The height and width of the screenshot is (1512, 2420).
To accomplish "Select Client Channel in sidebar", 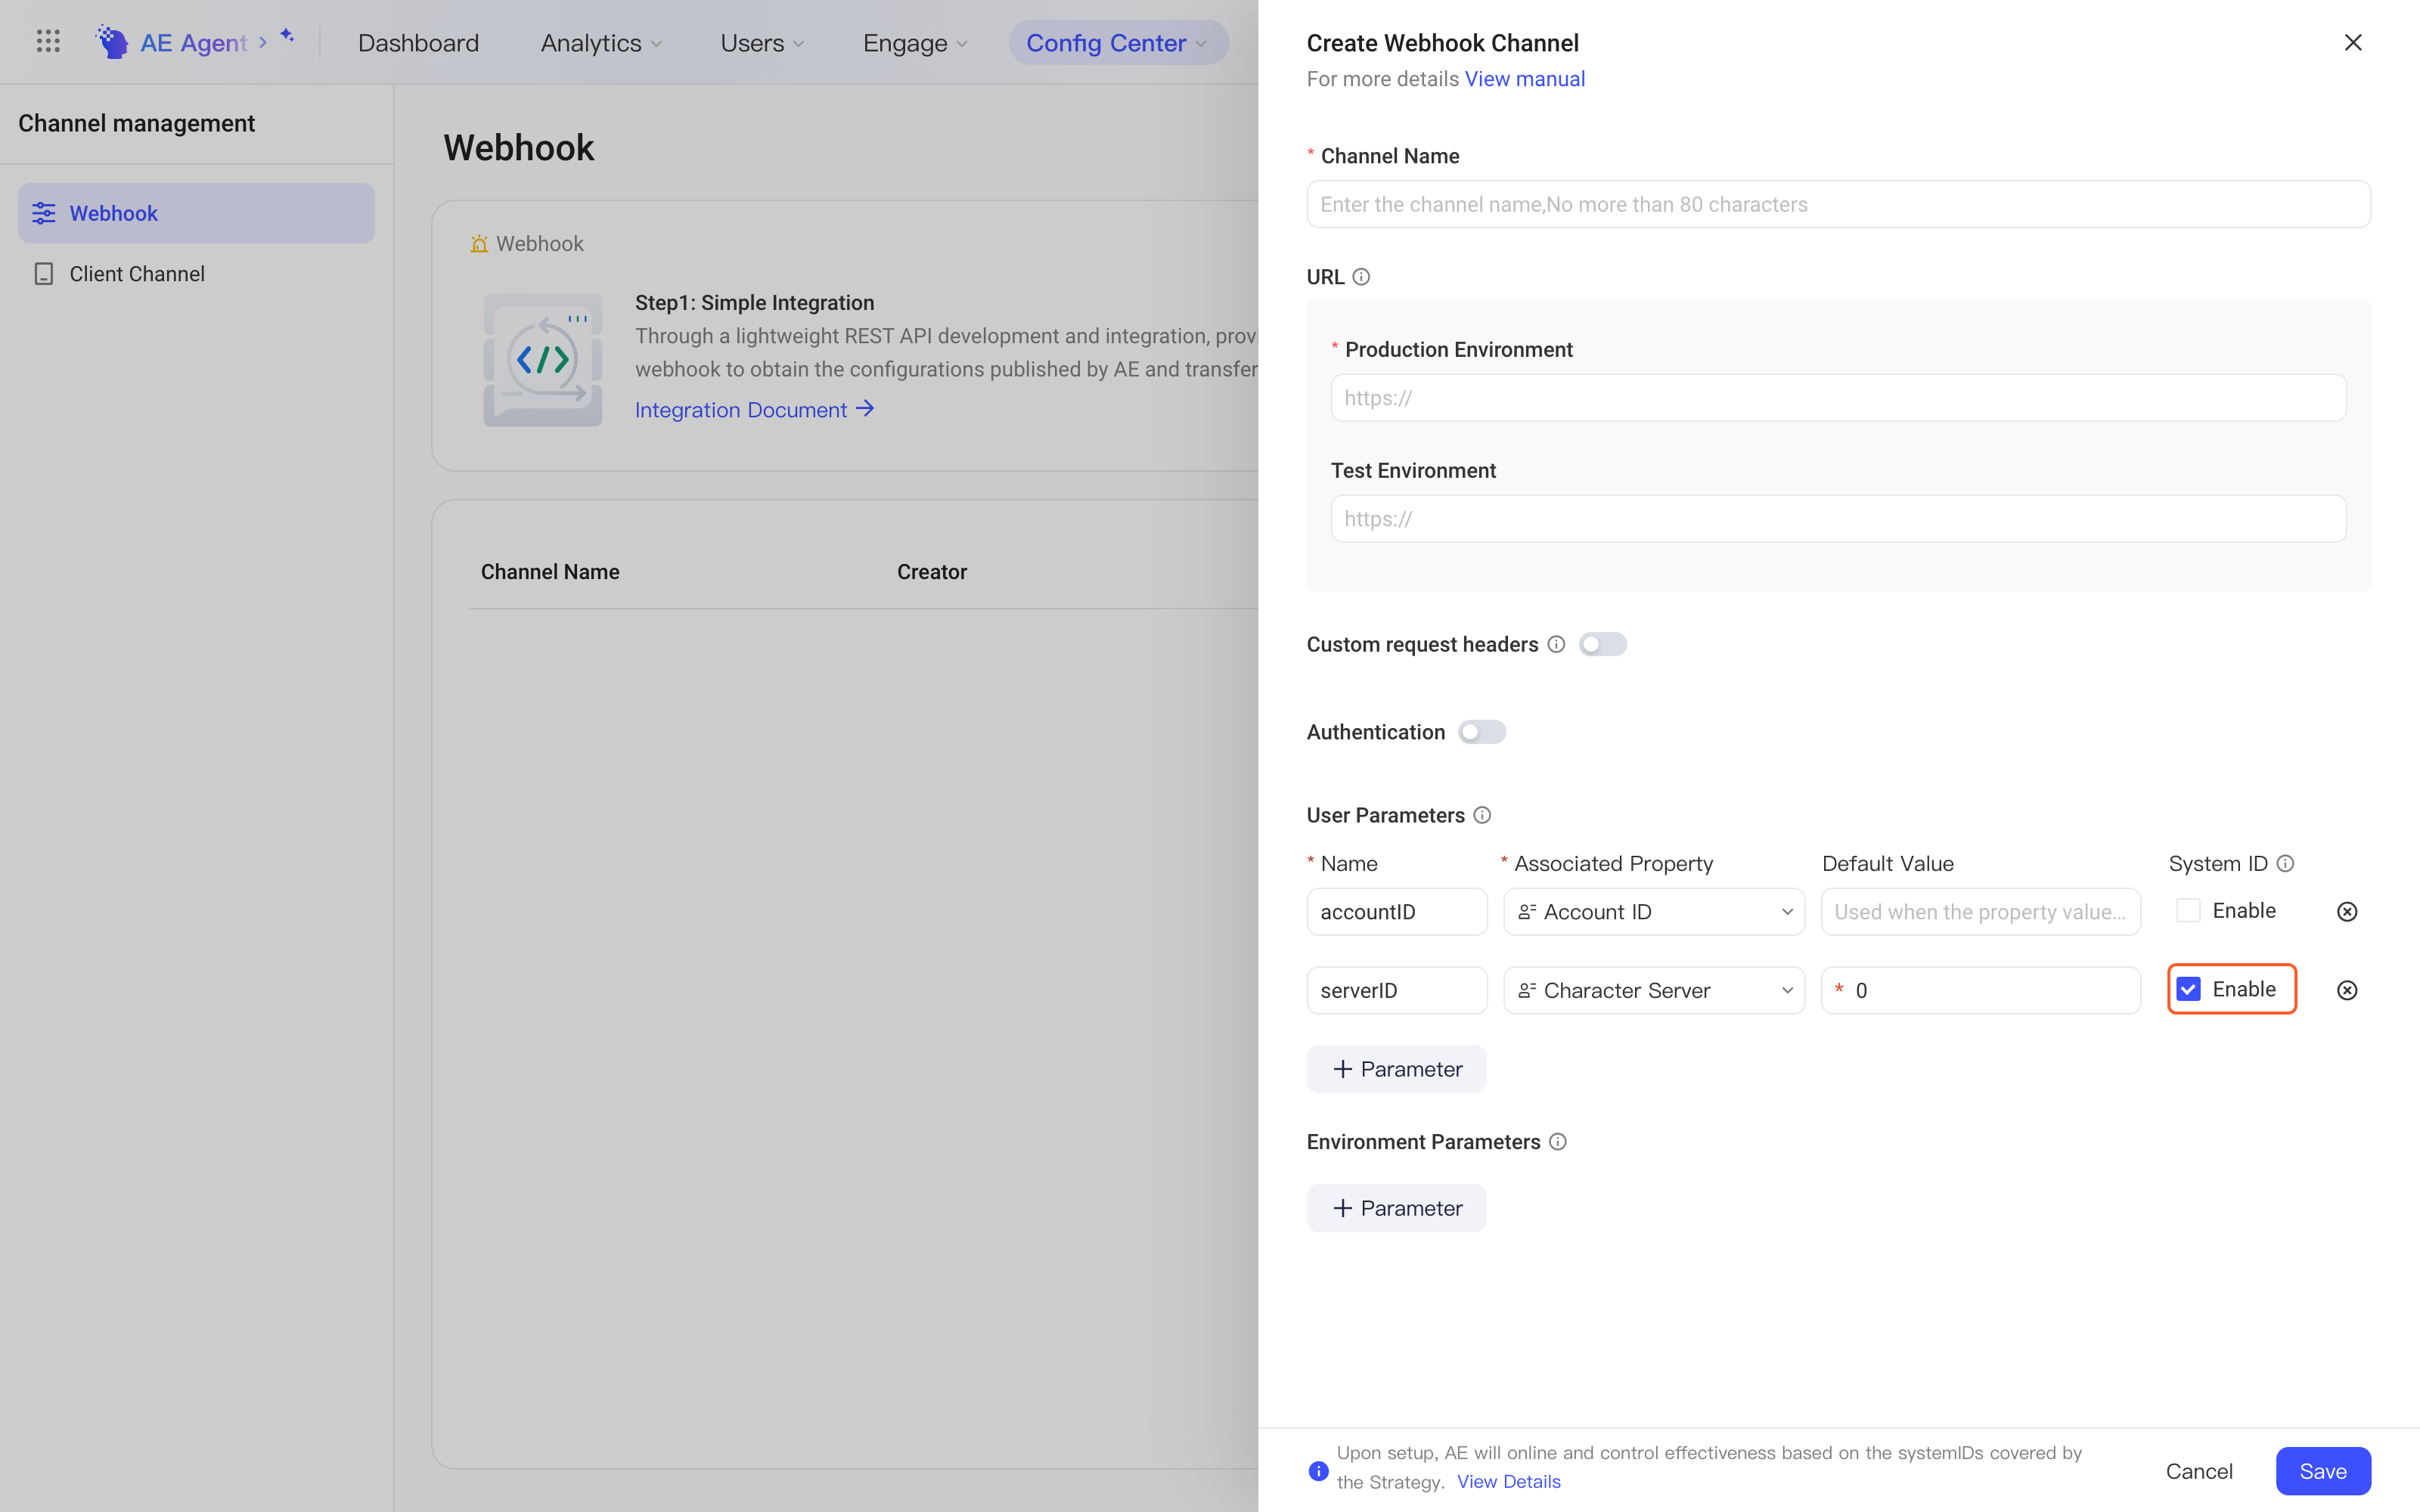I will pos(196,274).
